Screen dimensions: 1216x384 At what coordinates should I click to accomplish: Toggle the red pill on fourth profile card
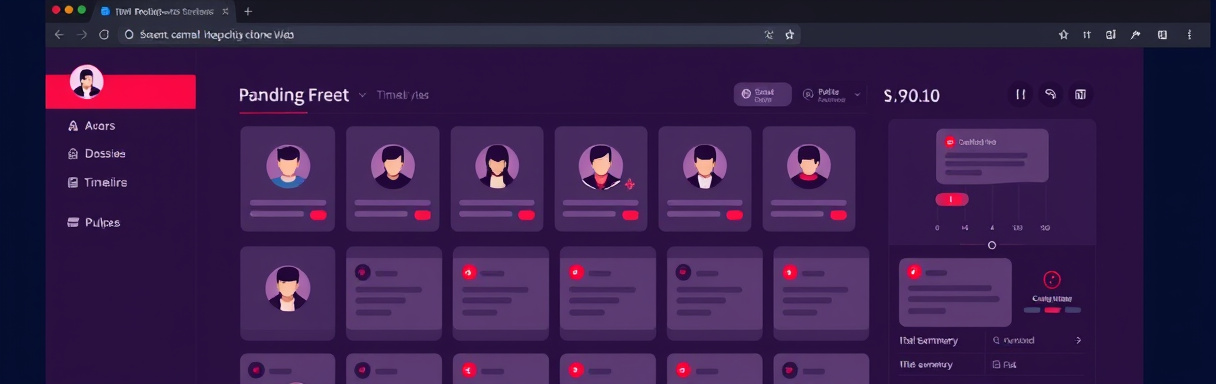point(630,215)
